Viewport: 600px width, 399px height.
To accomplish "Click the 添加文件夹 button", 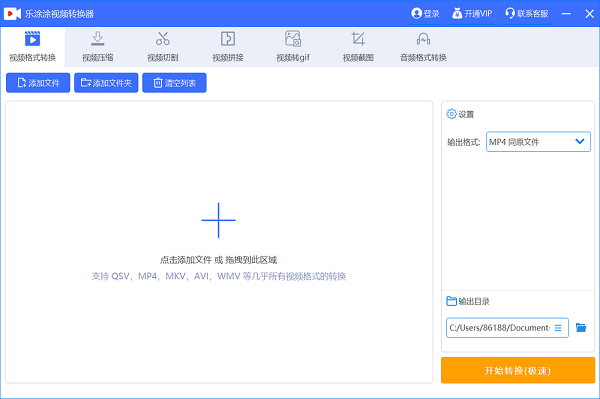I will pos(106,83).
